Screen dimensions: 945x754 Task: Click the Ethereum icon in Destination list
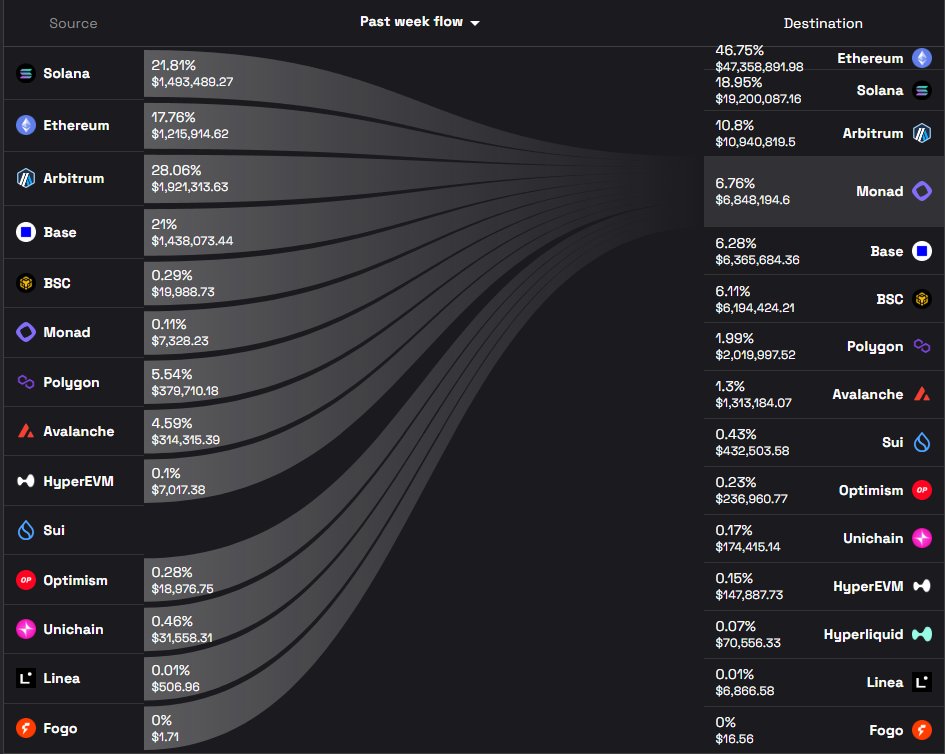coord(921,58)
